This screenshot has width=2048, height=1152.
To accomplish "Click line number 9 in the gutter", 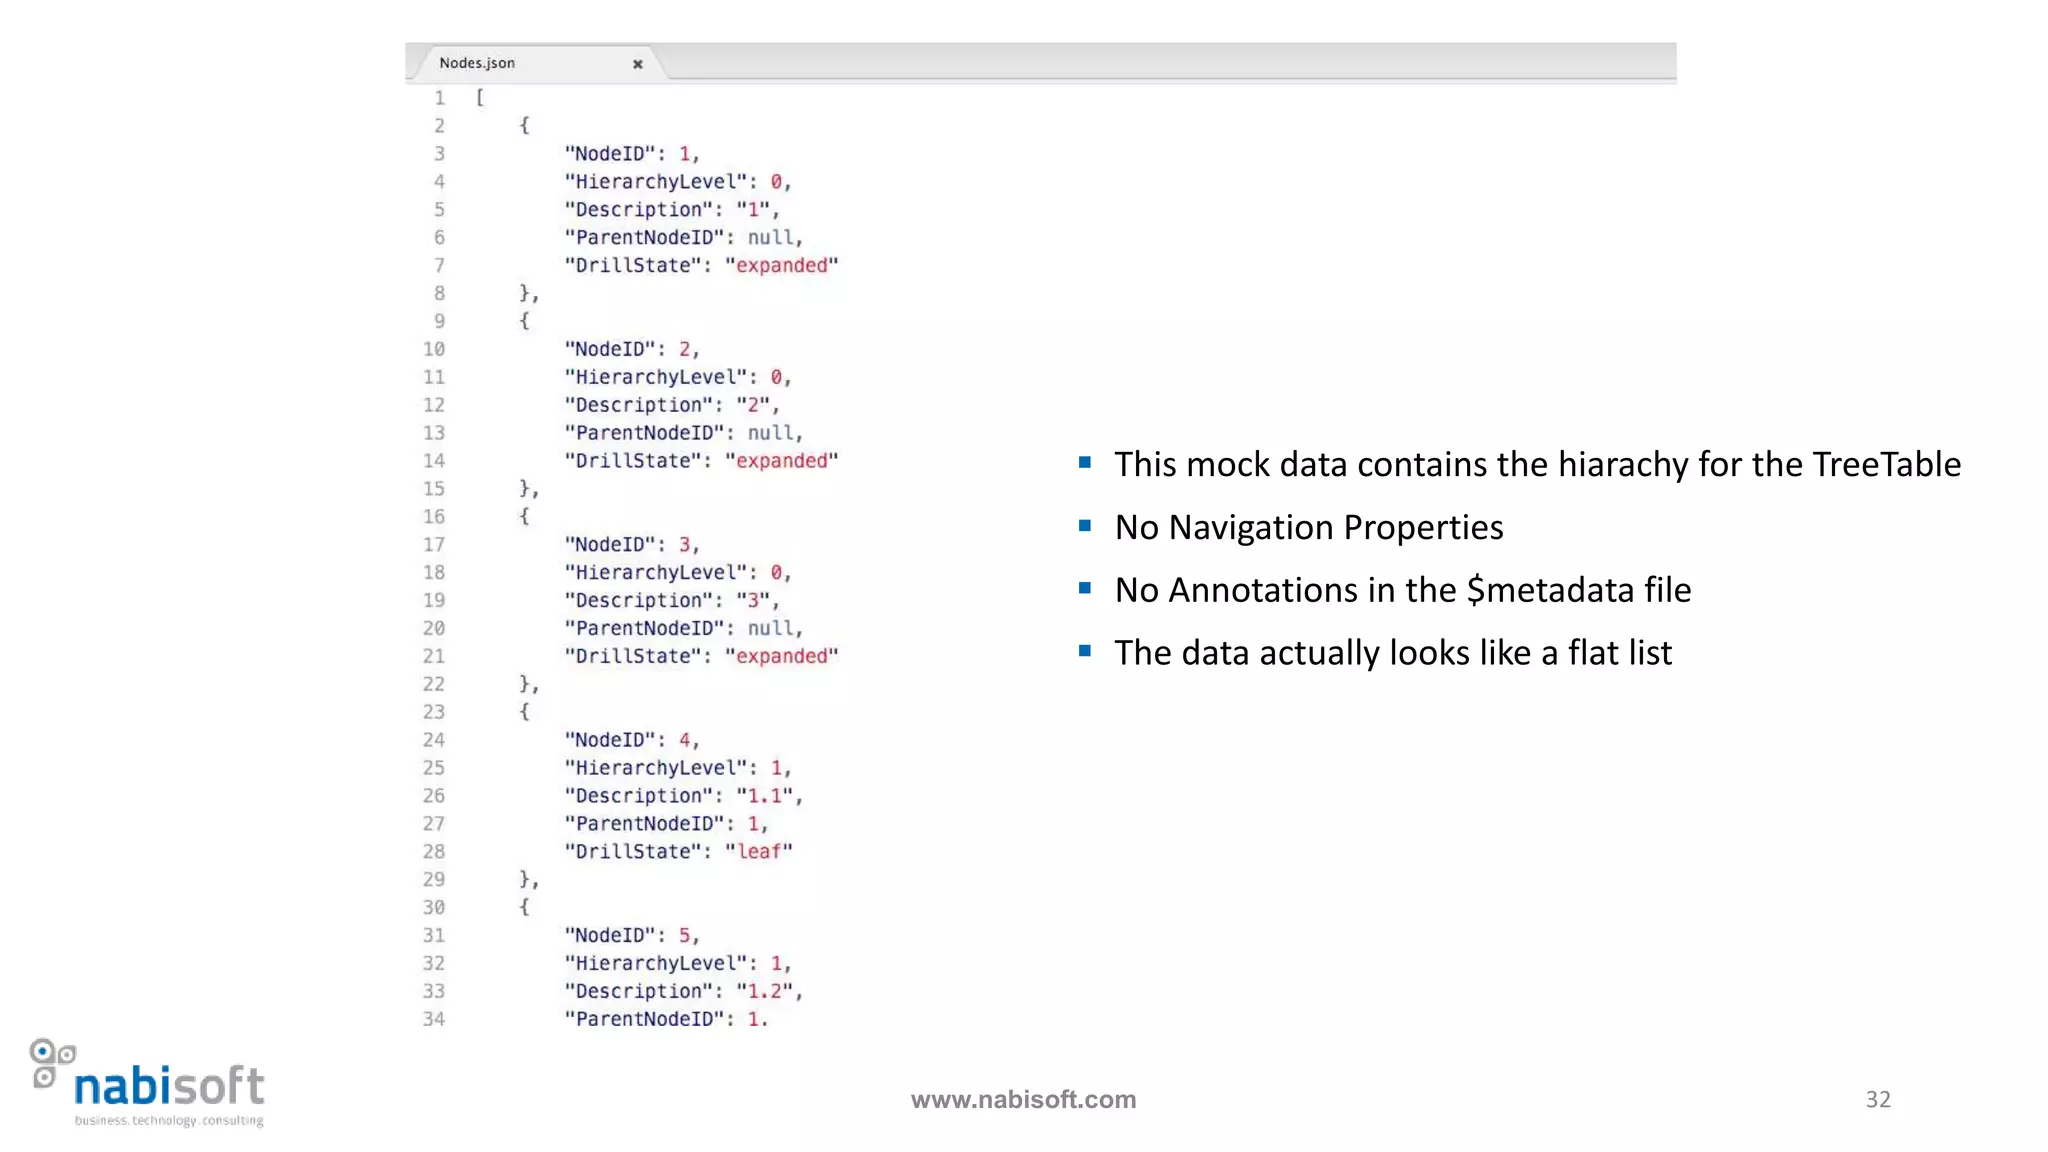I will [x=439, y=321].
